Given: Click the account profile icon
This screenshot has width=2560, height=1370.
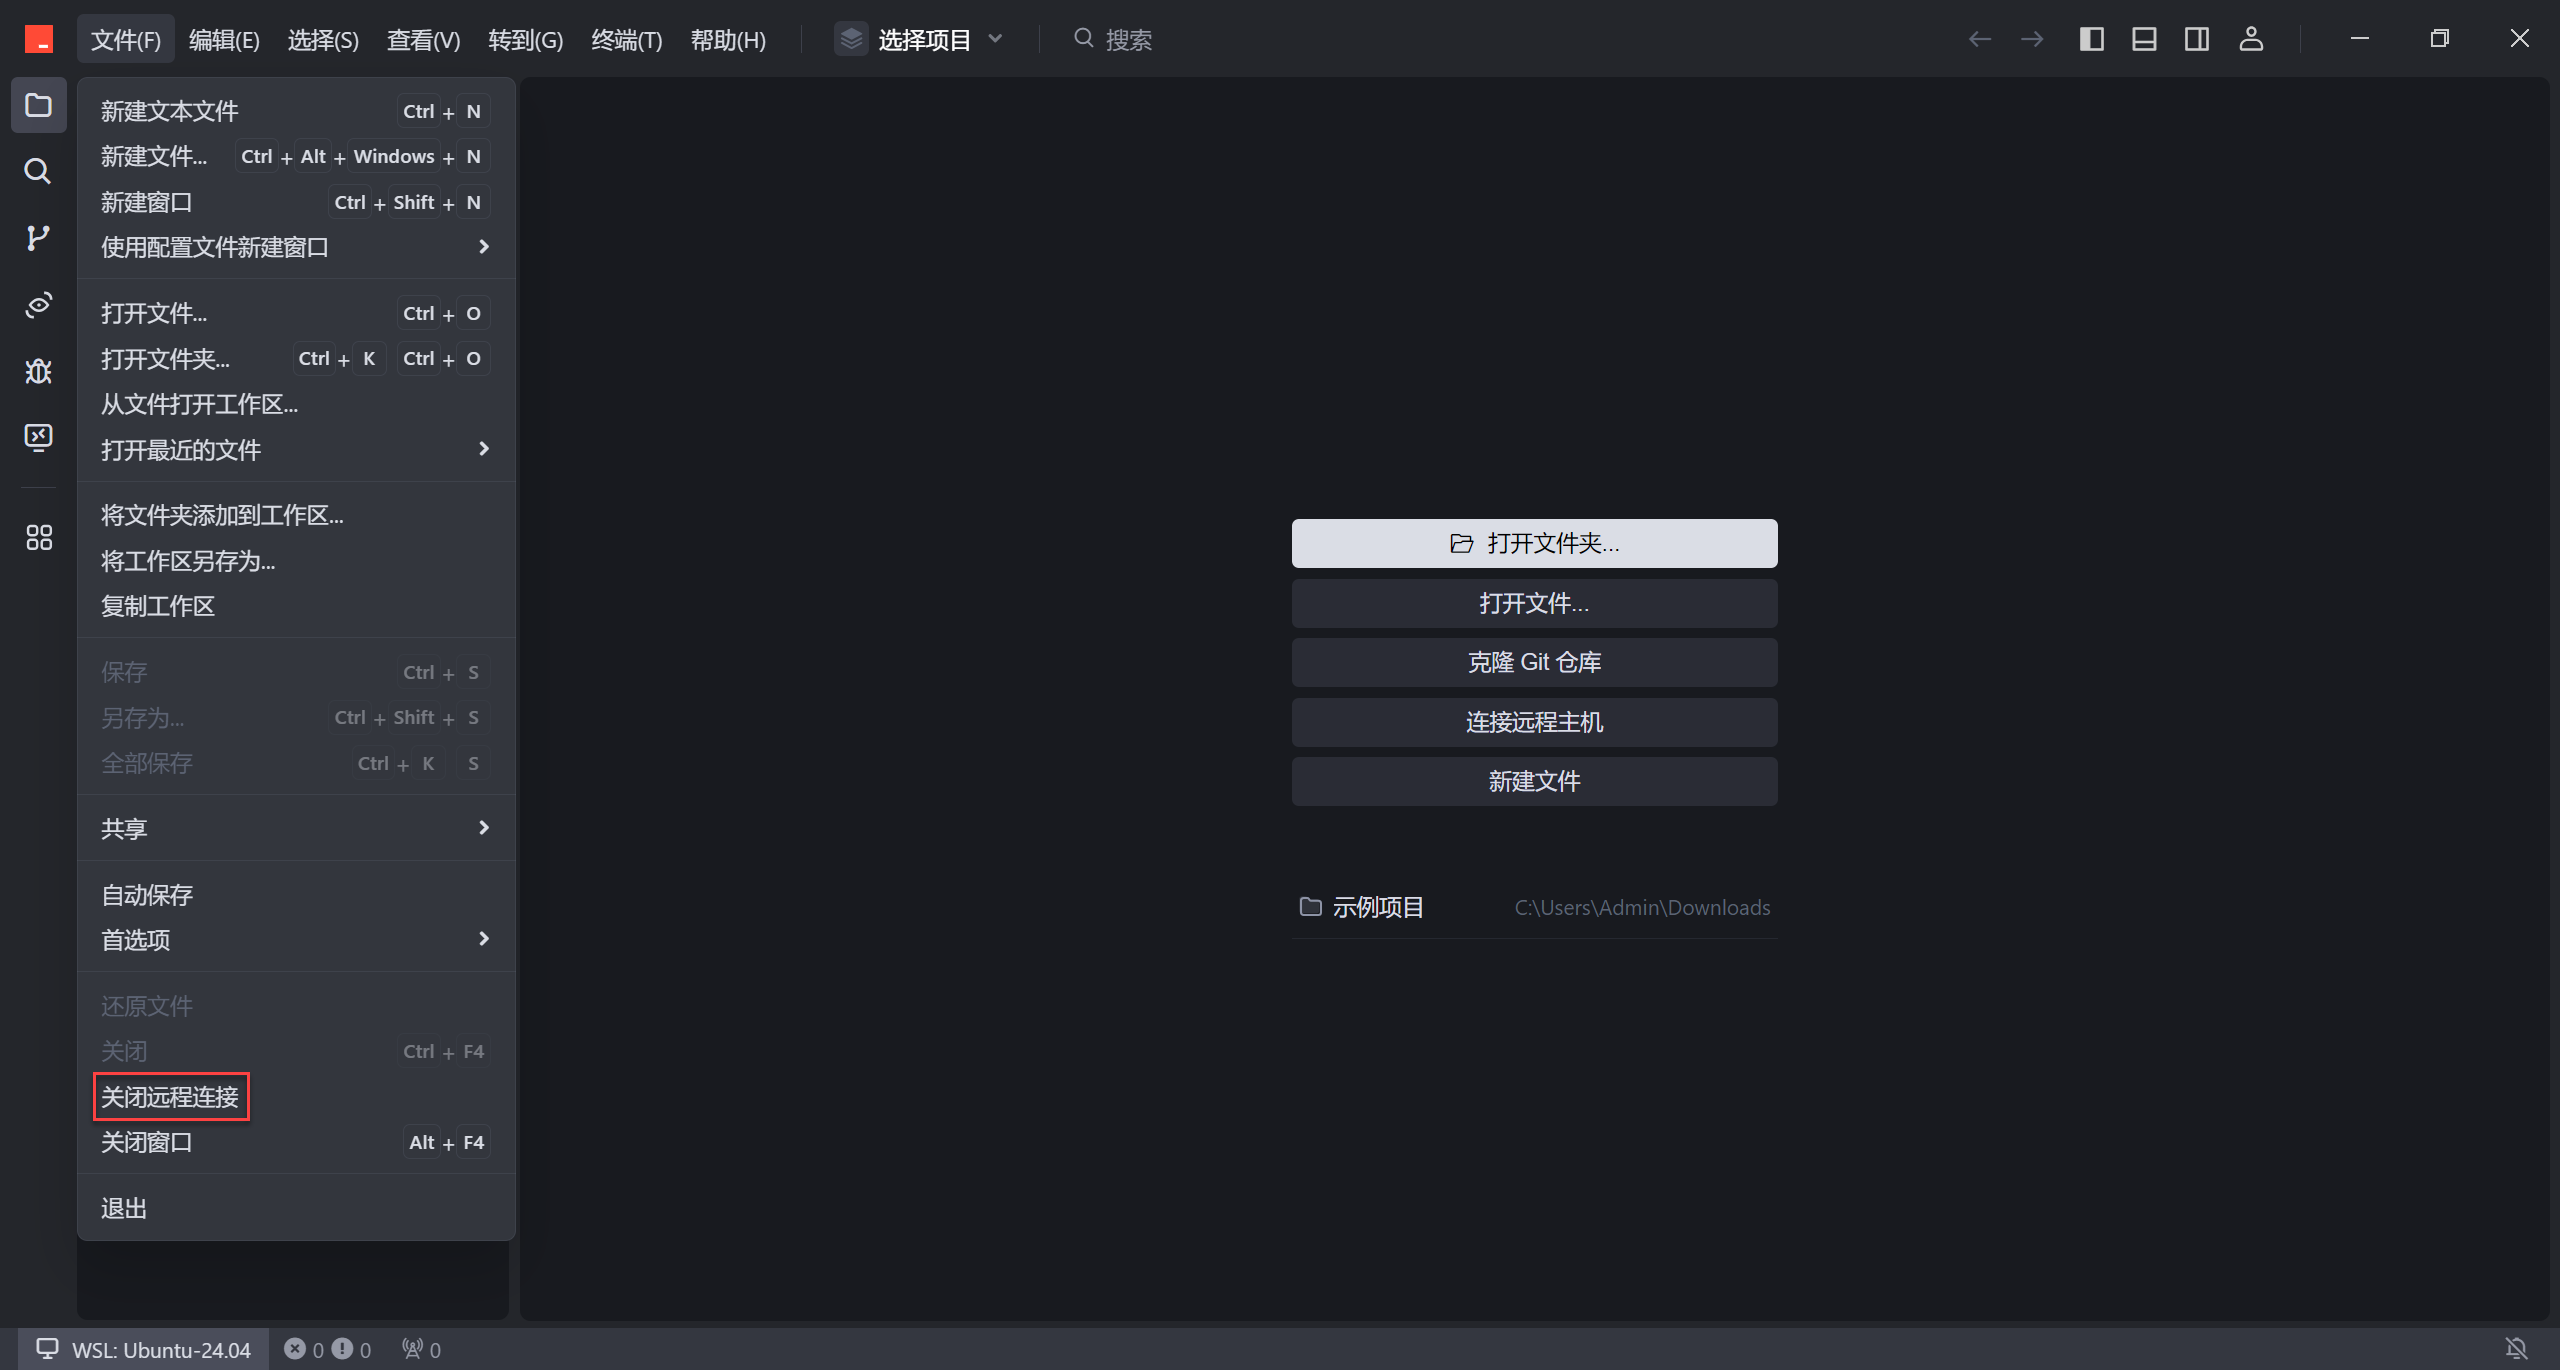Looking at the screenshot, I should click(2250, 39).
